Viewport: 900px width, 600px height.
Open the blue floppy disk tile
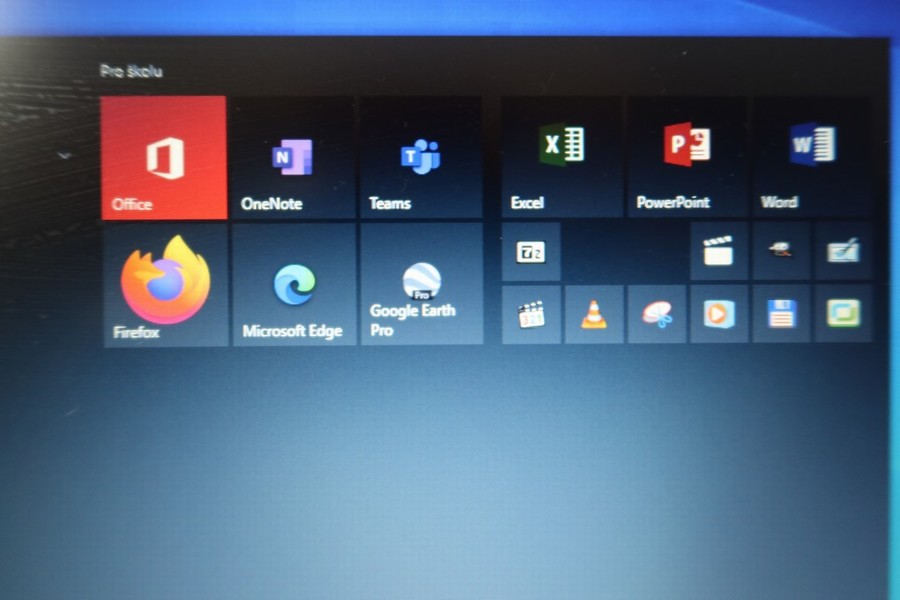781,314
